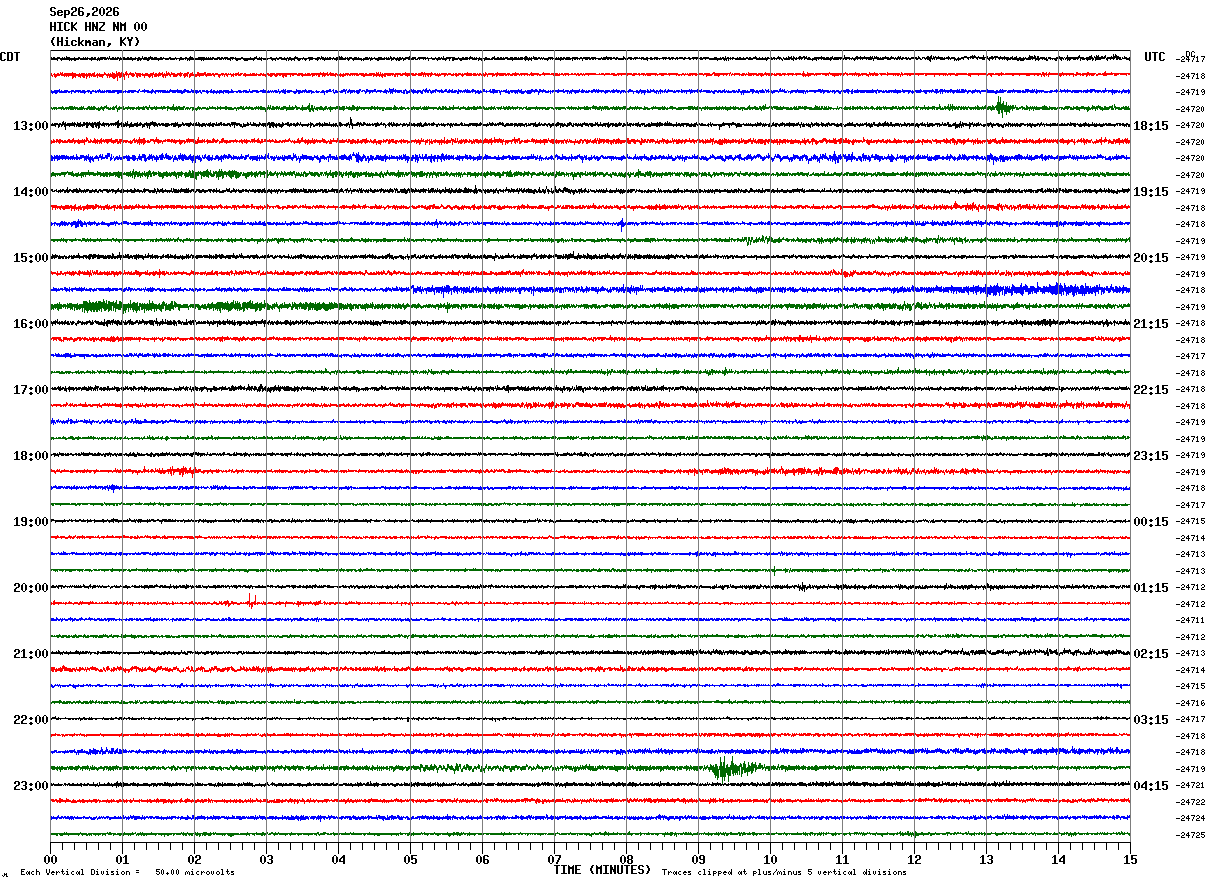
Task: Click the 15 minute axis tick label
Action: coord(1130,859)
